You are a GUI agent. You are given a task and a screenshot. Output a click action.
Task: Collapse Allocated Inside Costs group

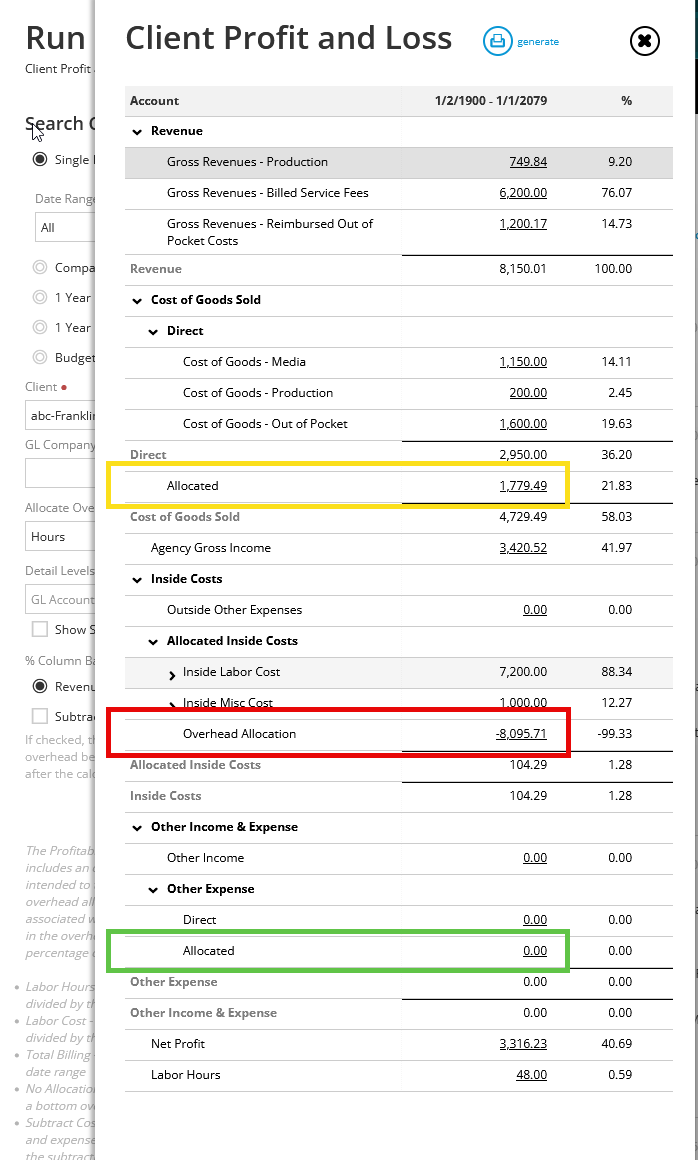tap(153, 641)
